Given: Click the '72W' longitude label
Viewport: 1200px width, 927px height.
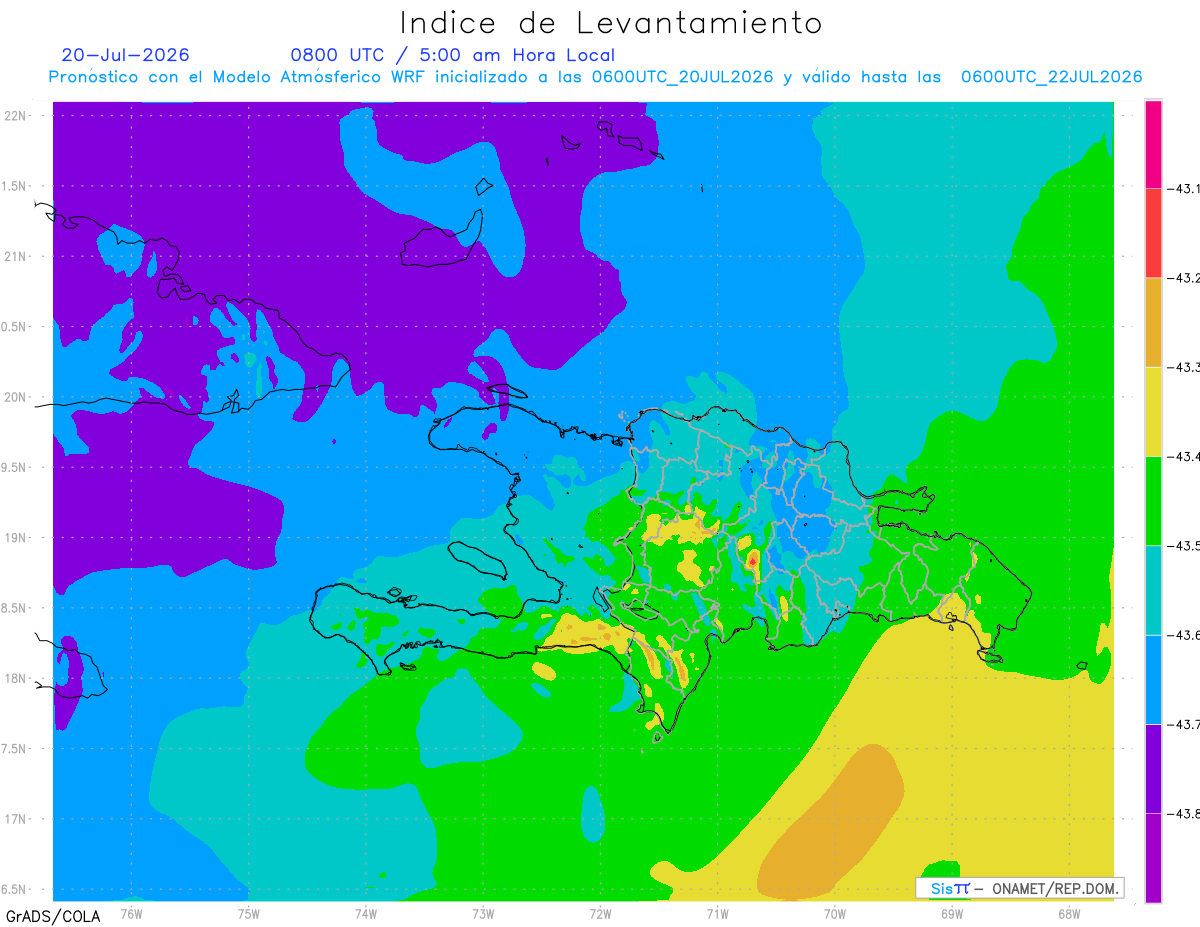Looking at the screenshot, I should click(x=600, y=912).
